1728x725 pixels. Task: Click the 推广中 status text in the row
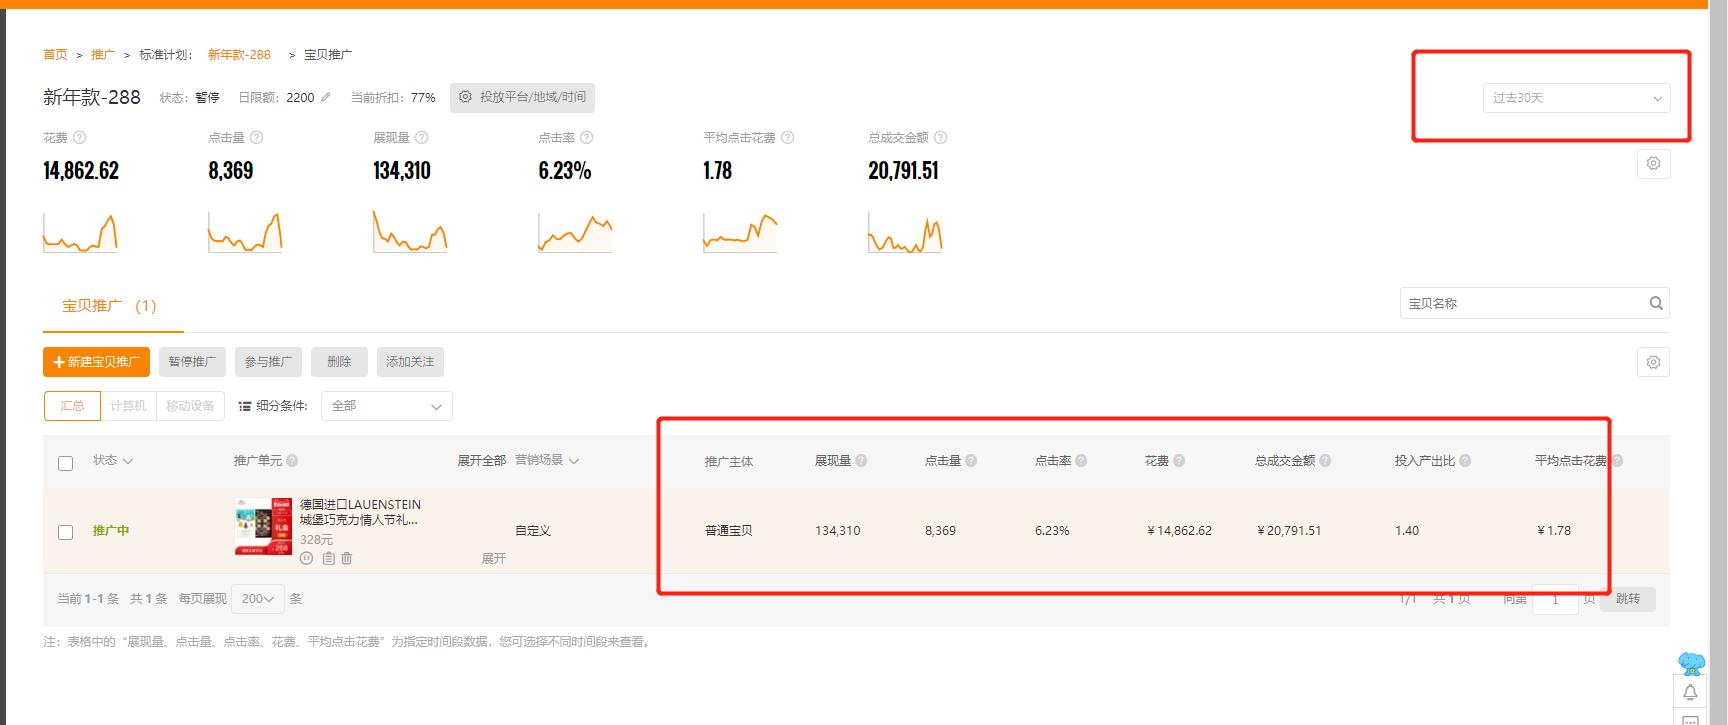coord(111,531)
